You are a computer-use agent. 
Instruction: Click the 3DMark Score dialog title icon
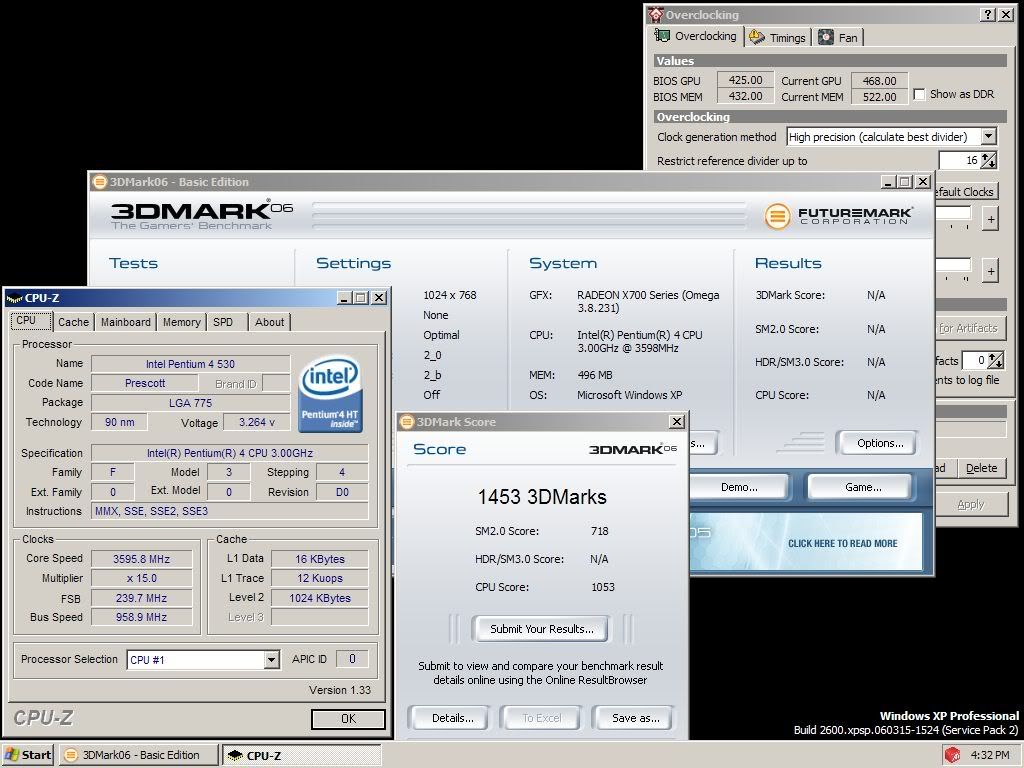[x=407, y=422]
